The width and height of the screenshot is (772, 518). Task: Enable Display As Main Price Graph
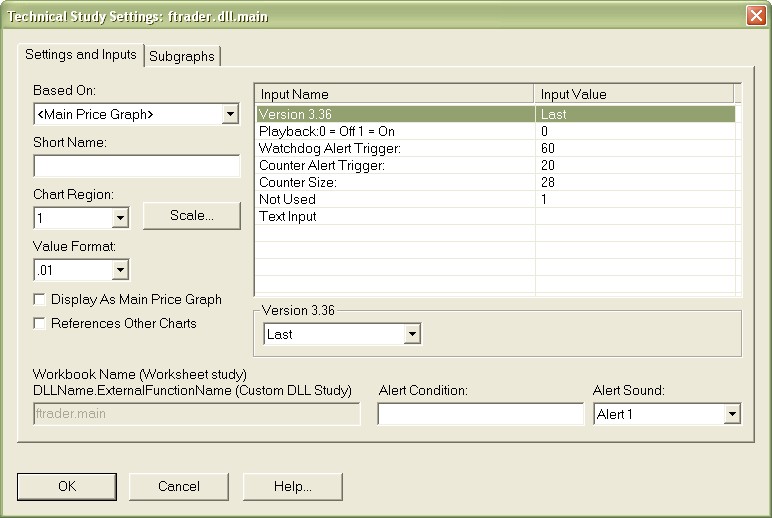(40, 299)
